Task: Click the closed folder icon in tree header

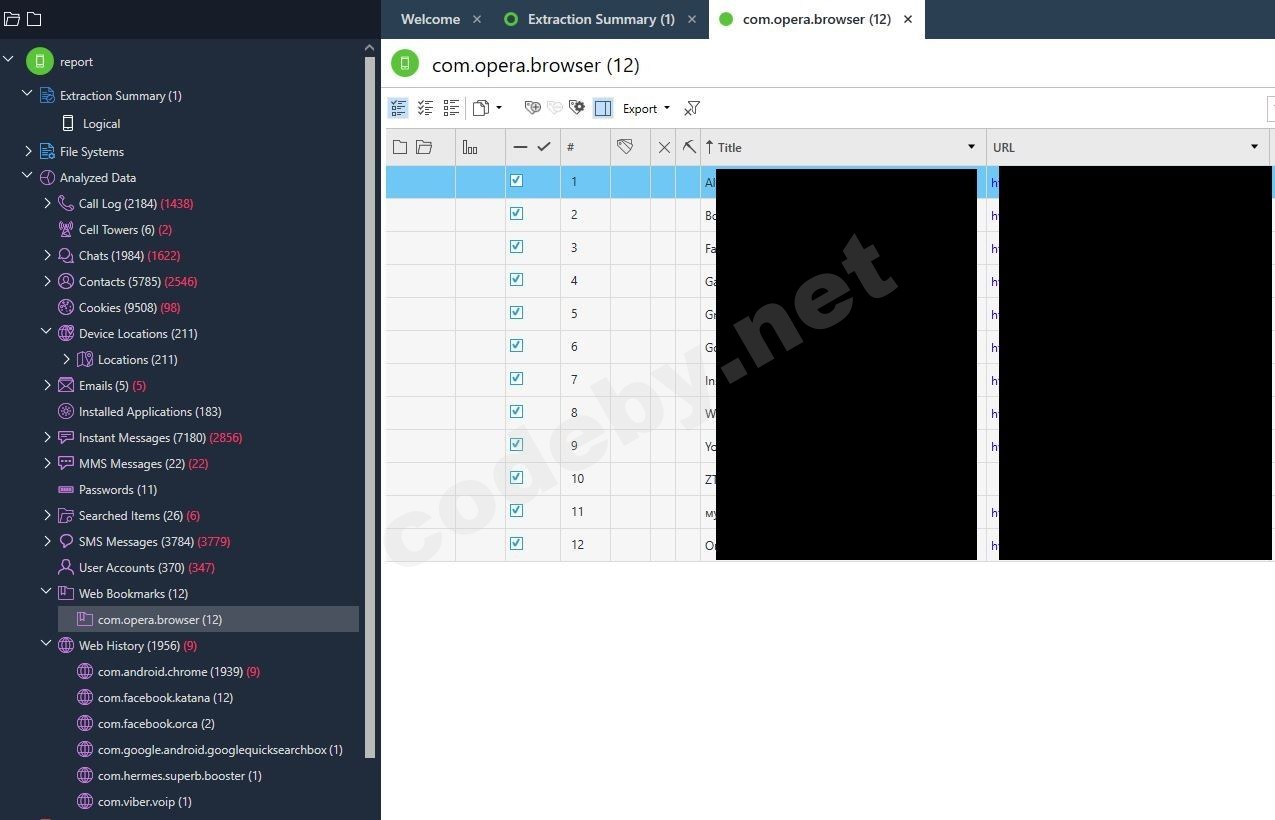Action: (12, 19)
